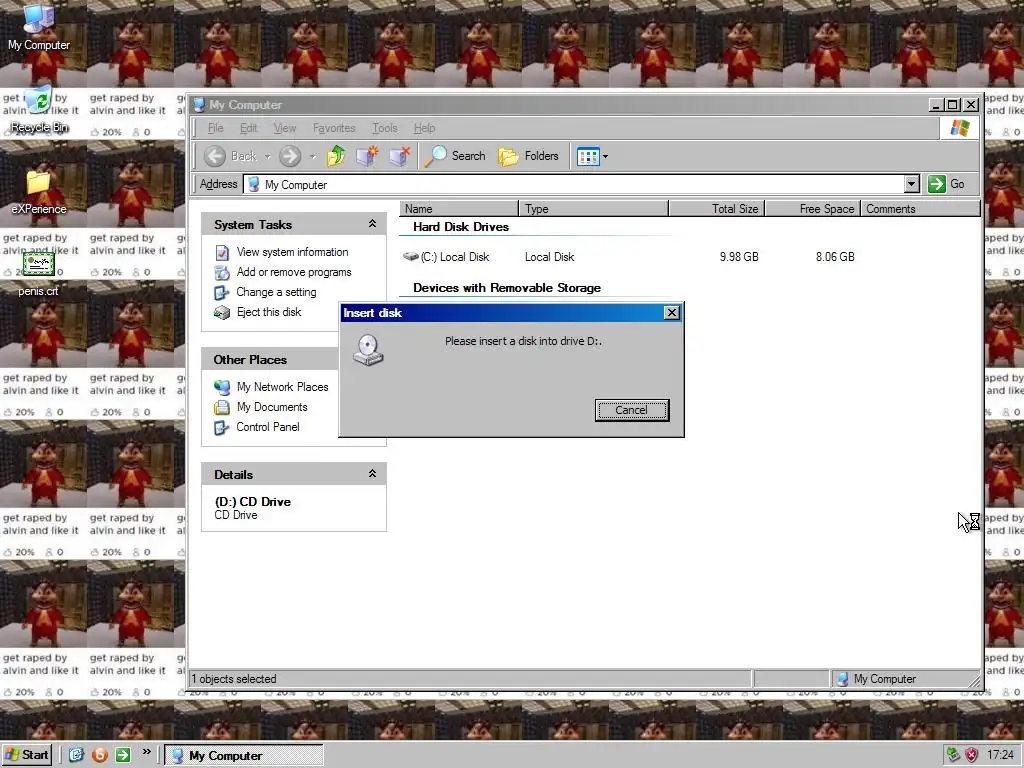Viewport: 1024px width, 768px height.
Task: Click the My Computer desktop icon
Action: click(x=39, y=28)
